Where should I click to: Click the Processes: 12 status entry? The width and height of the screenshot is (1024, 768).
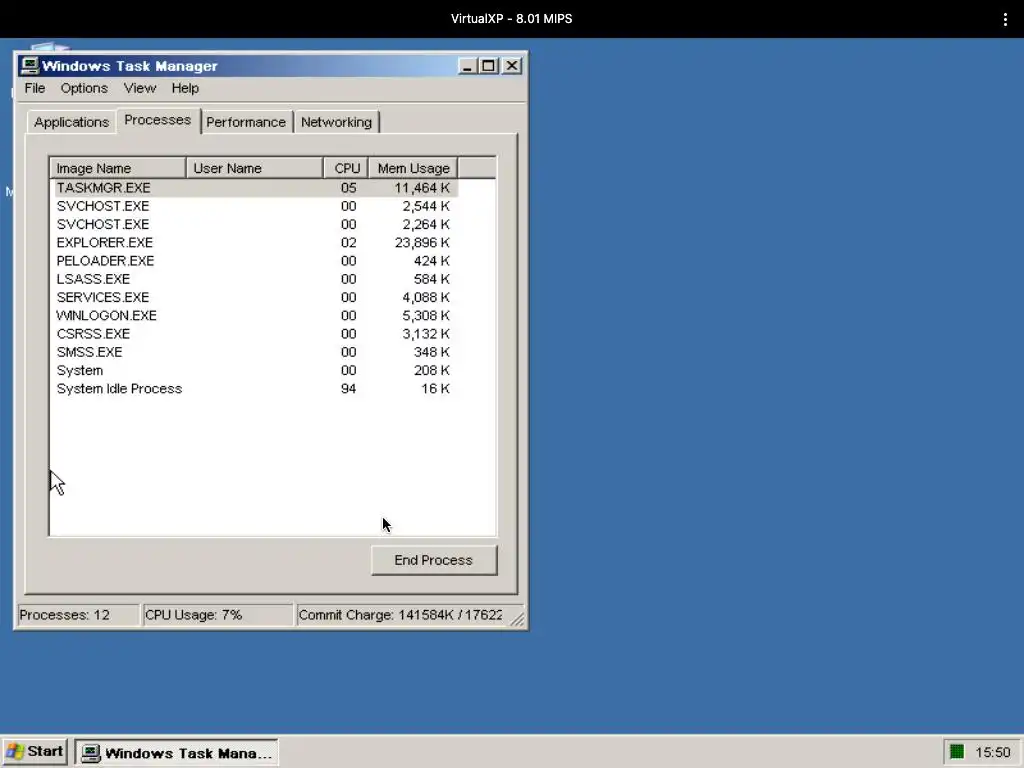[x=78, y=615]
